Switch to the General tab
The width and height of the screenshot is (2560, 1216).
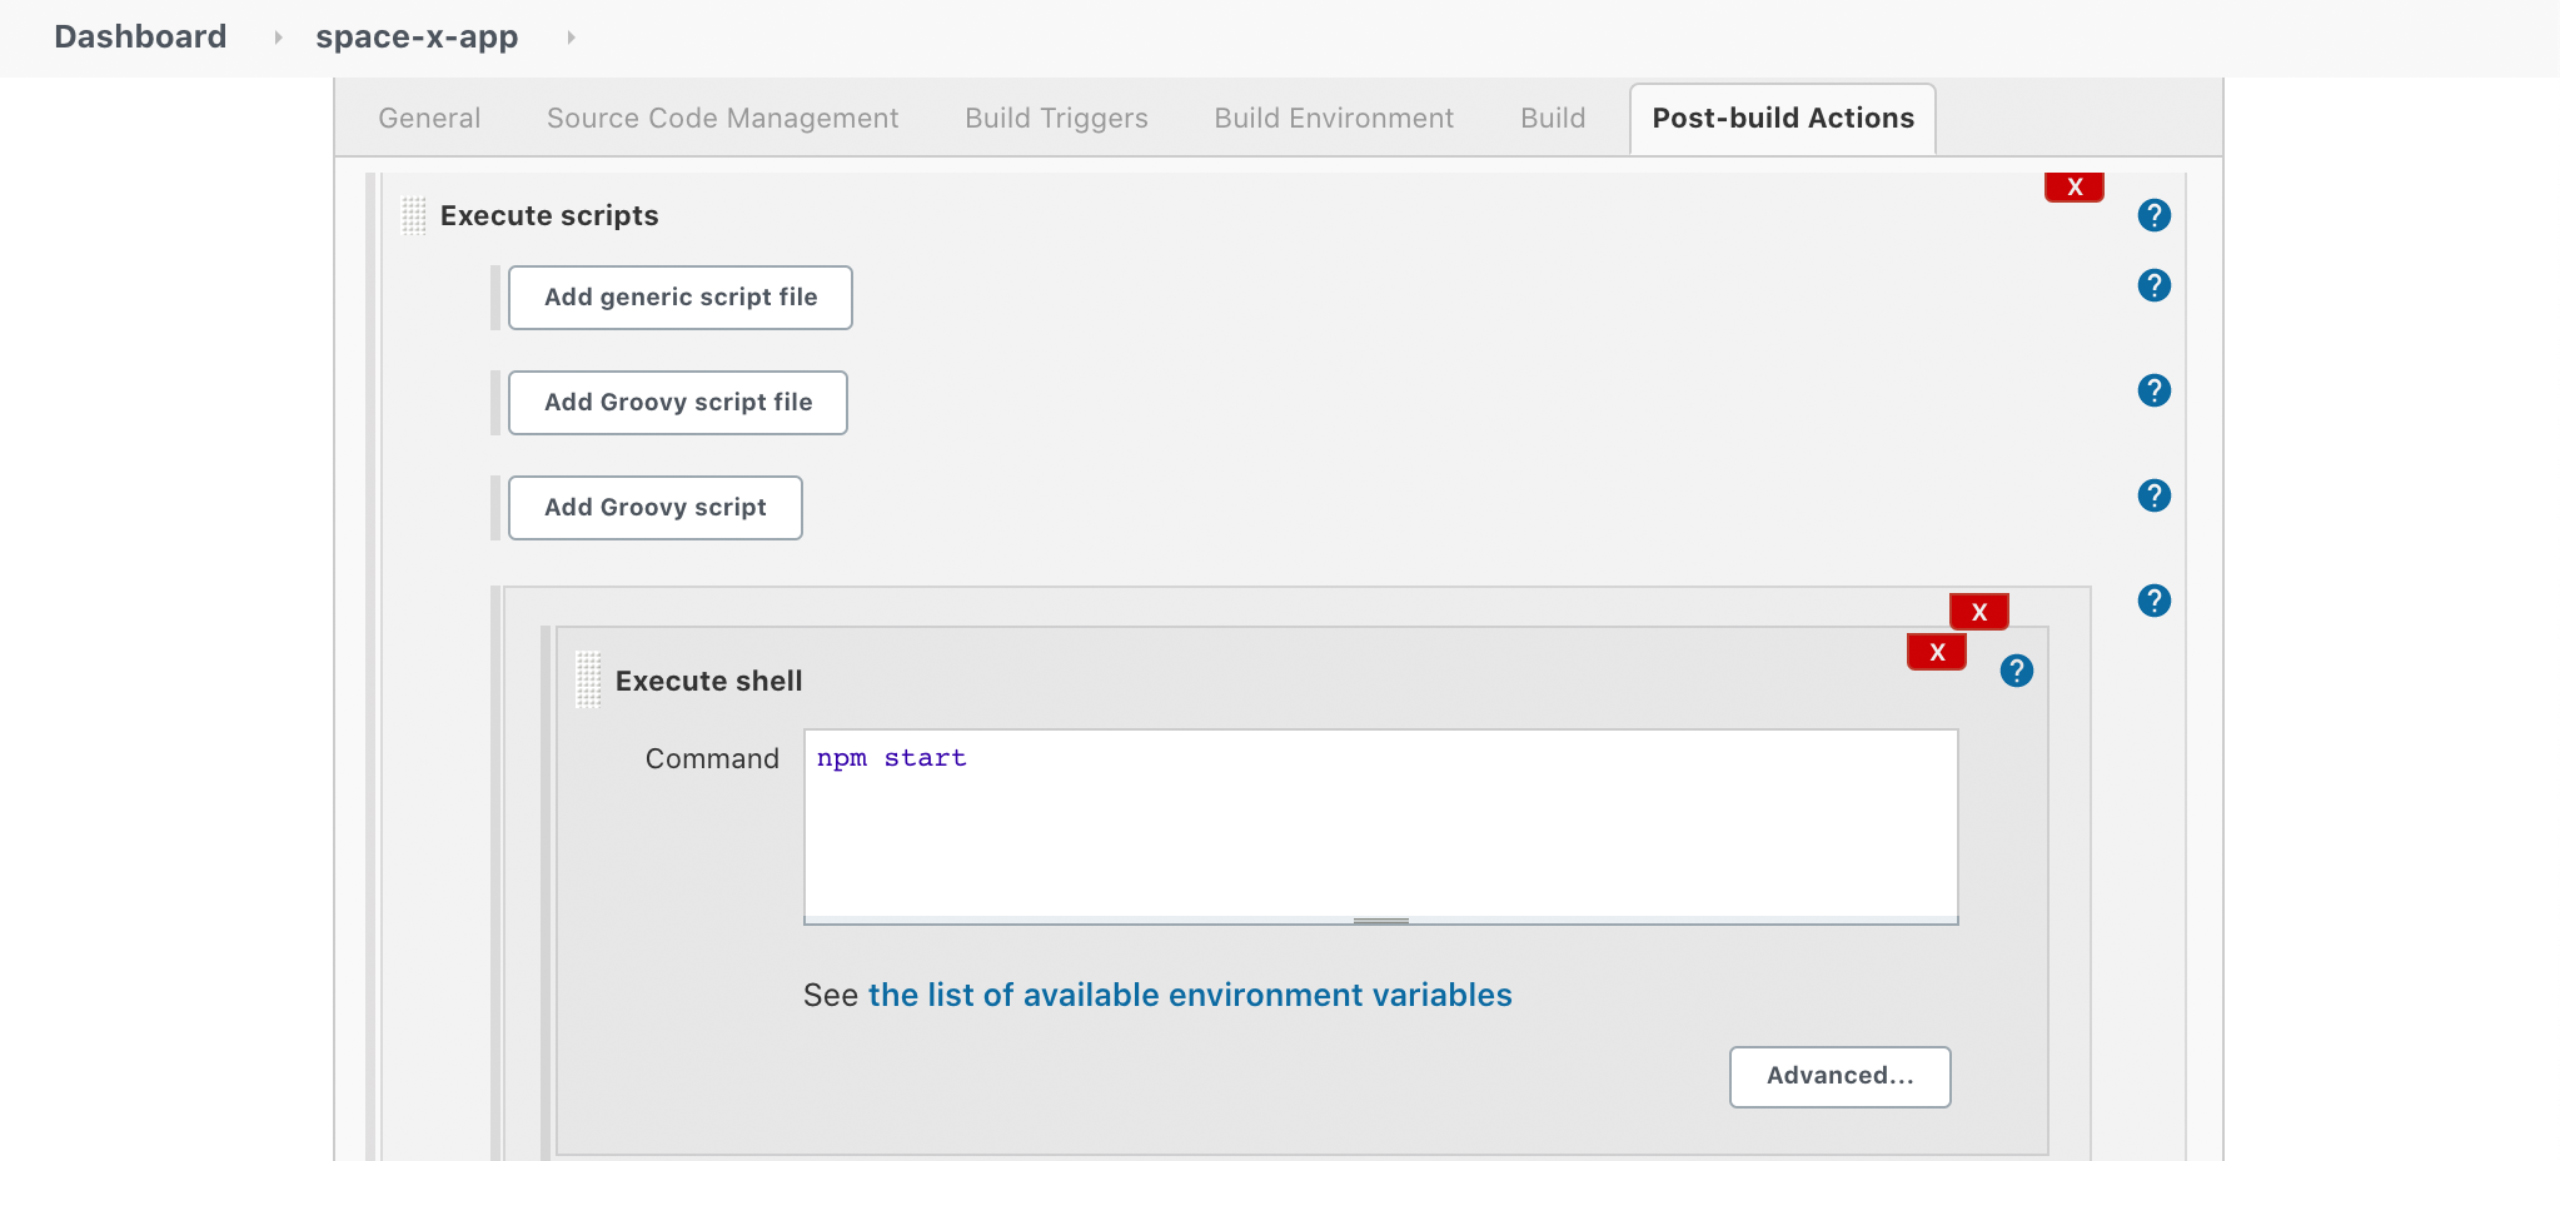click(x=429, y=118)
